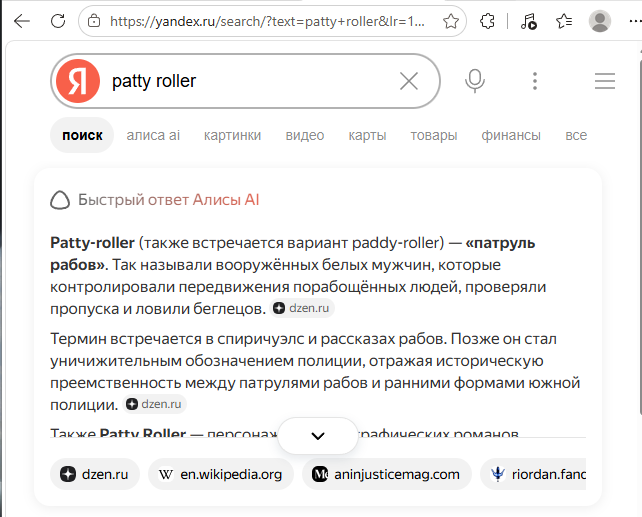The height and width of the screenshot is (517, 642).
Task: Add page to favorites with the star icon
Action: click(451, 21)
